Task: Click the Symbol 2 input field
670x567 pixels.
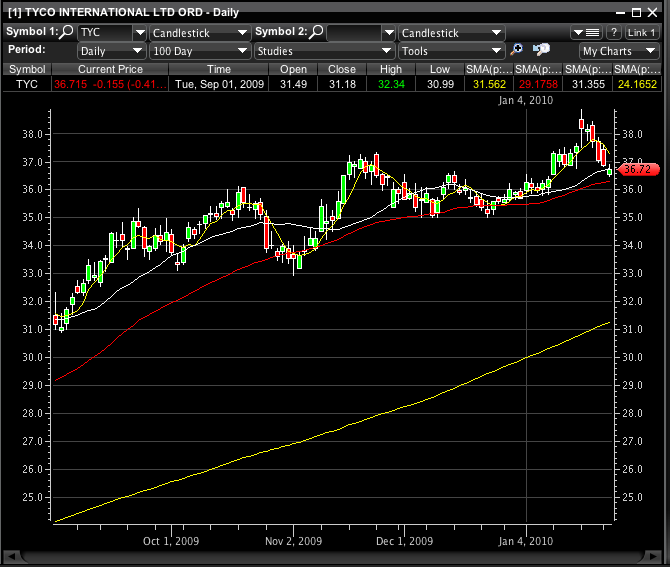Action: (354, 32)
